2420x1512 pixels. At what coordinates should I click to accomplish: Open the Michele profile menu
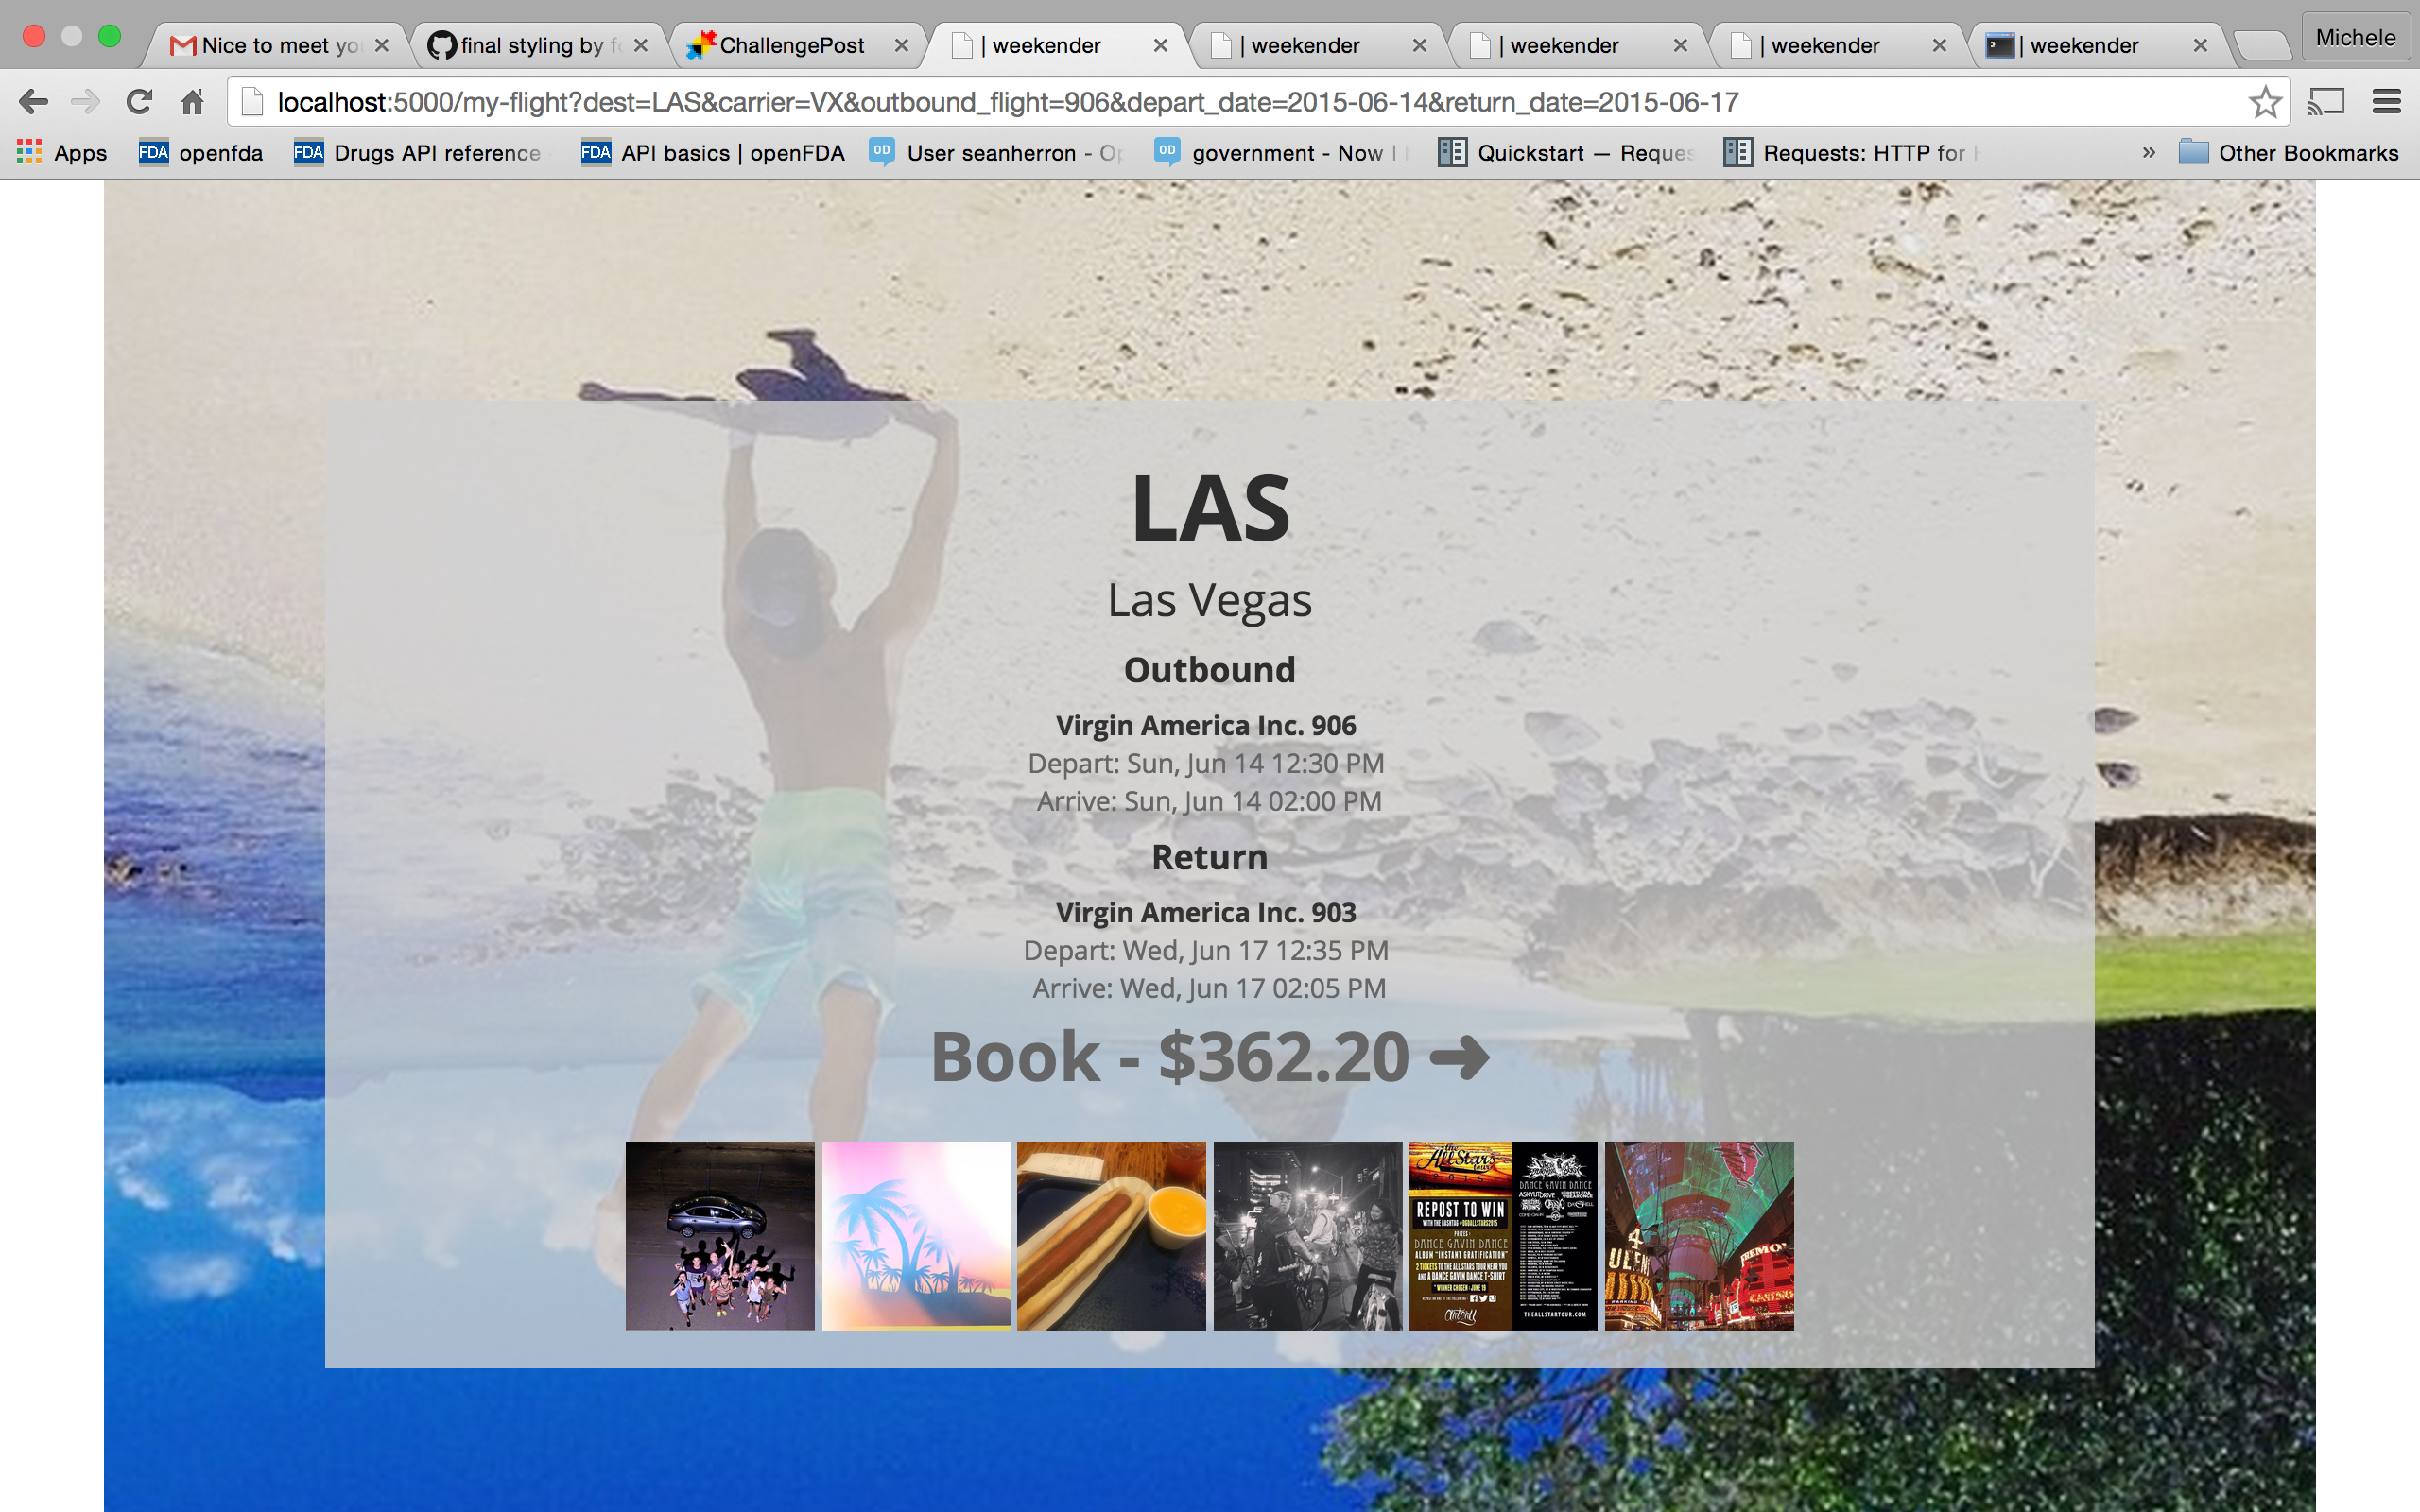tap(2355, 38)
